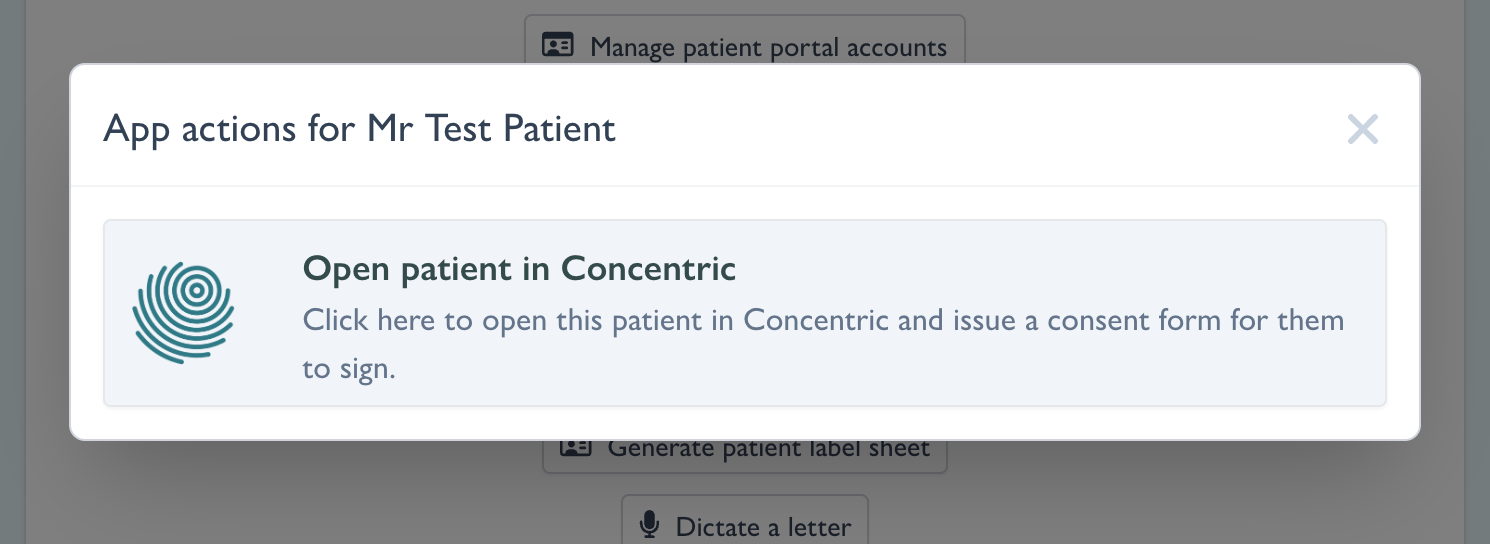Close the App actions dialog

point(1362,129)
